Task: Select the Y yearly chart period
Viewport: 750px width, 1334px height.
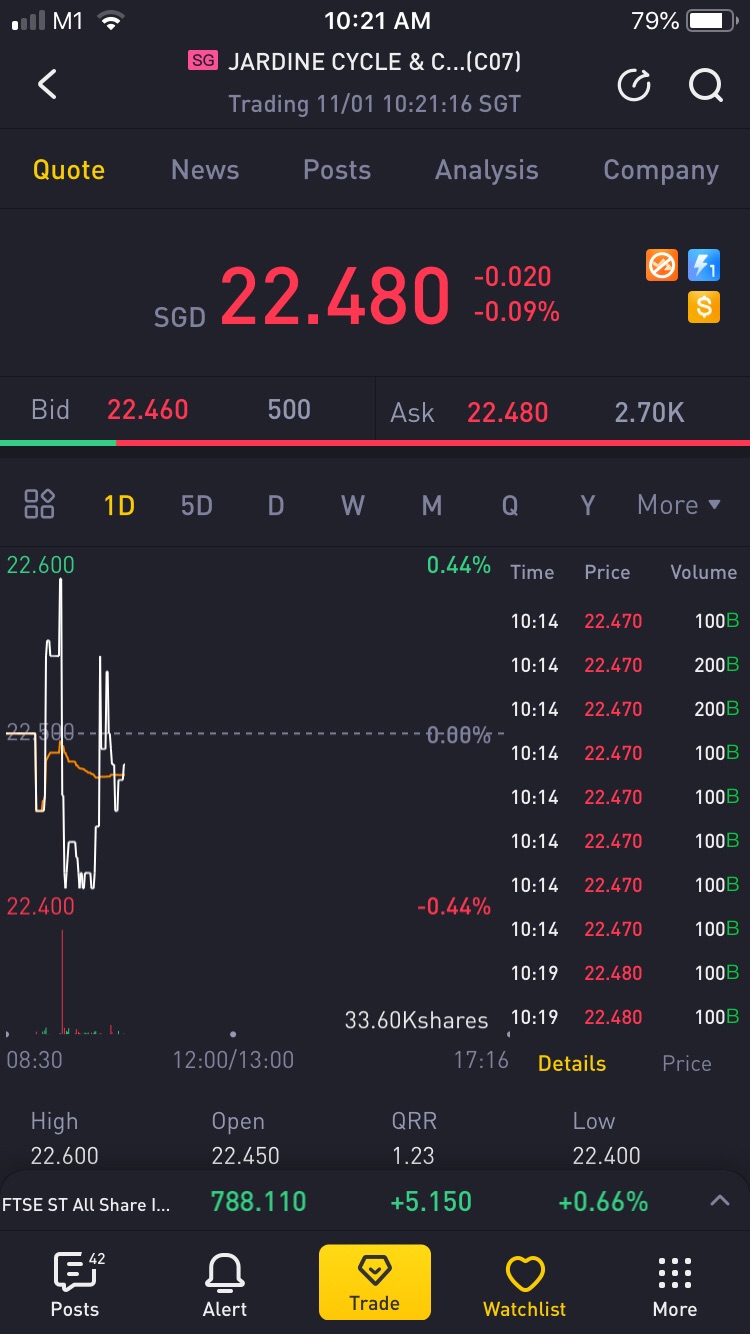Action: pos(588,505)
